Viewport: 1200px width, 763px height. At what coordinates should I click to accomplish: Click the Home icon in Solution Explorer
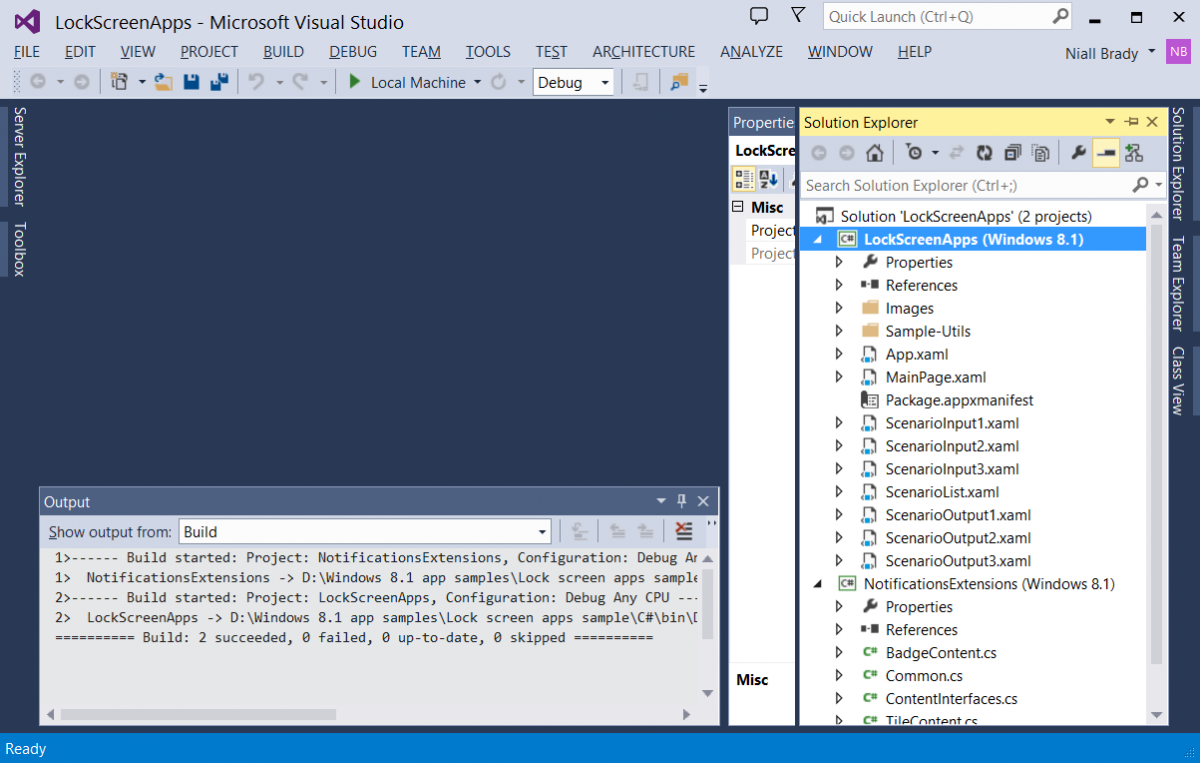point(875,153)
